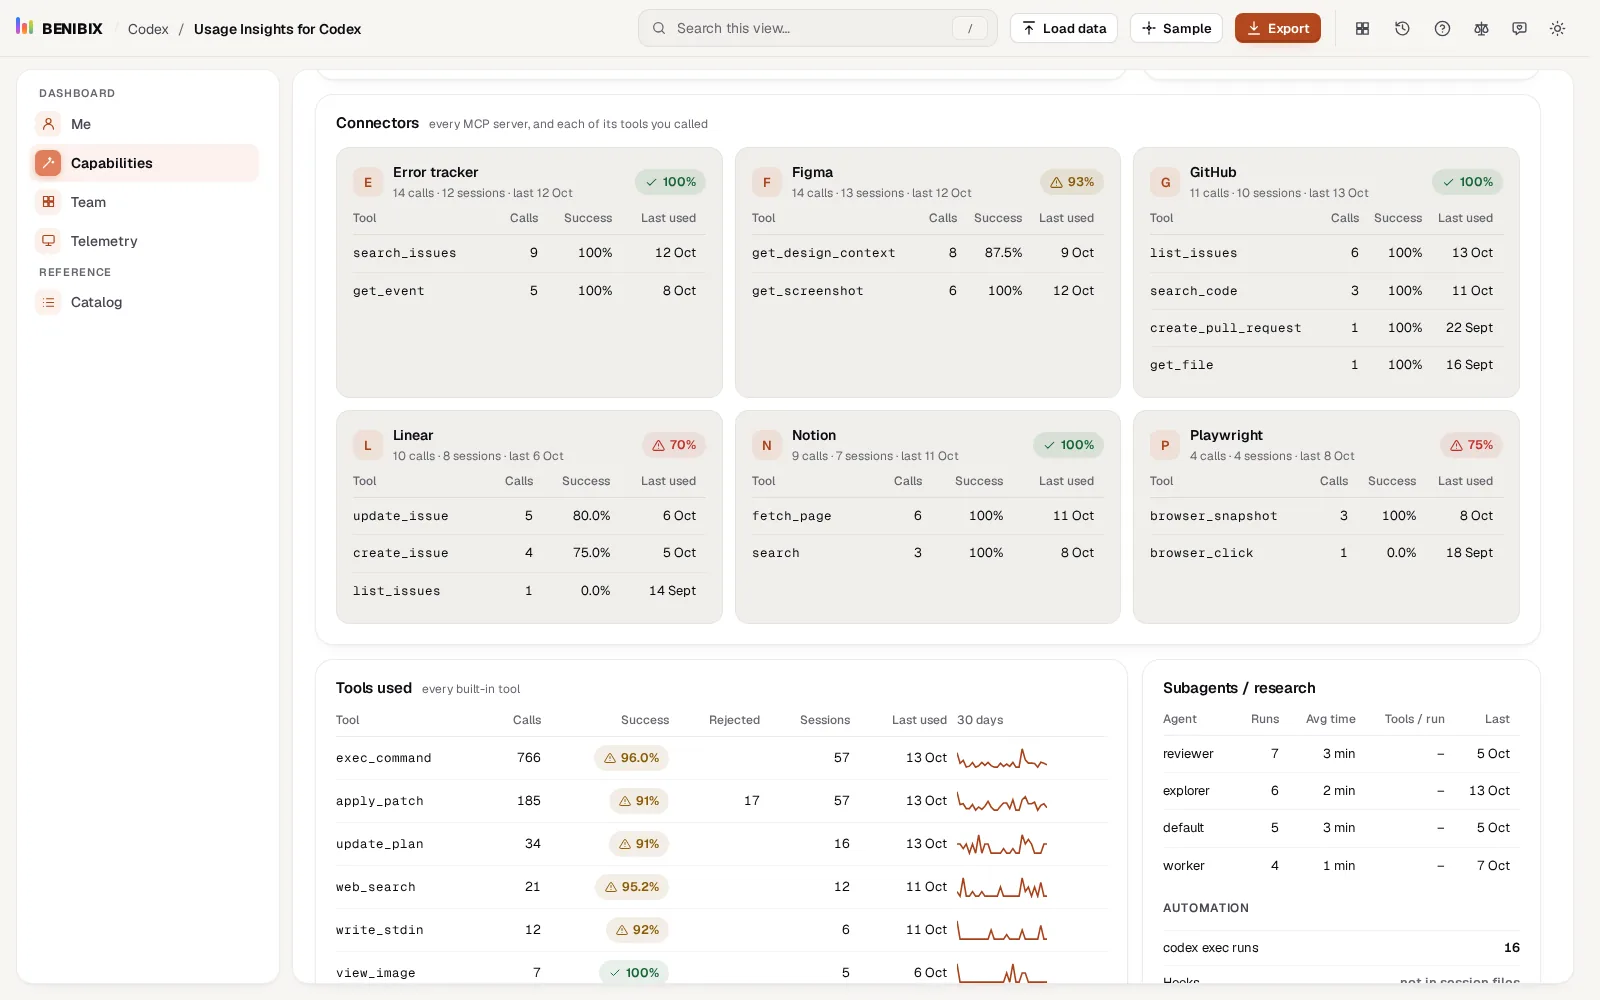
Task: Toggle the sun theme icon
Action: click(1557, 29)
